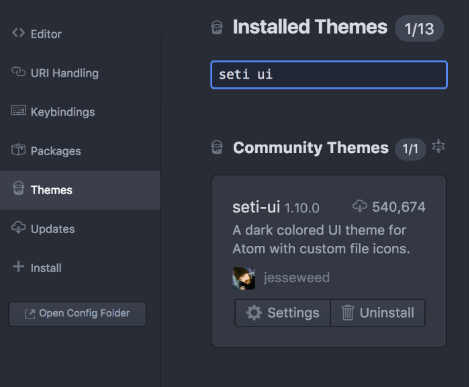Open the seti-ui theme name link

pos(256,207)
